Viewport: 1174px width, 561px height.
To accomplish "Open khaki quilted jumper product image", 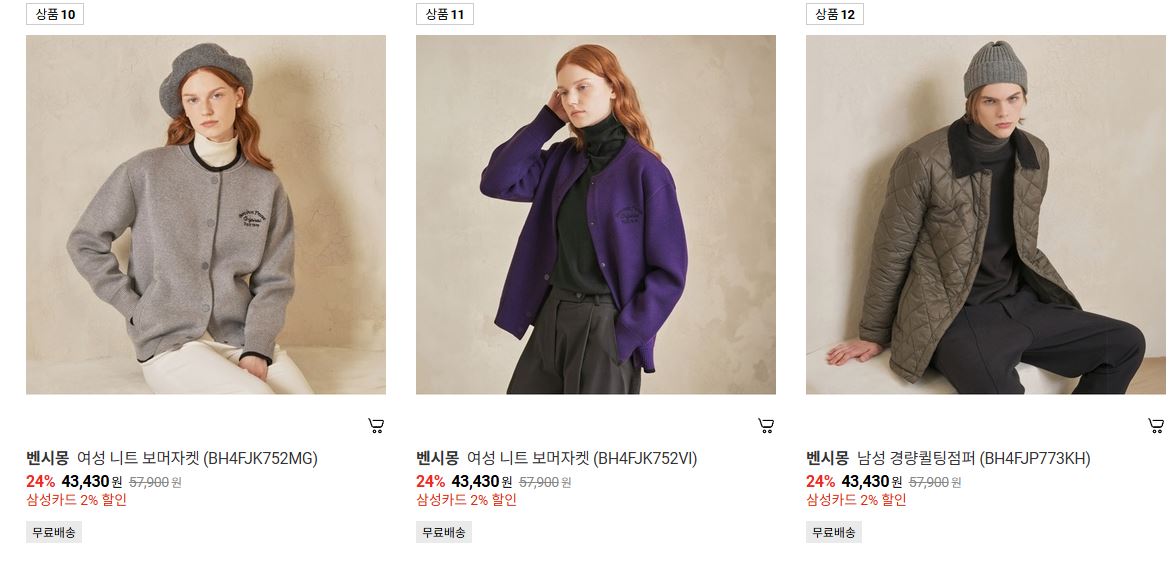I will click(x=986, y=214).
